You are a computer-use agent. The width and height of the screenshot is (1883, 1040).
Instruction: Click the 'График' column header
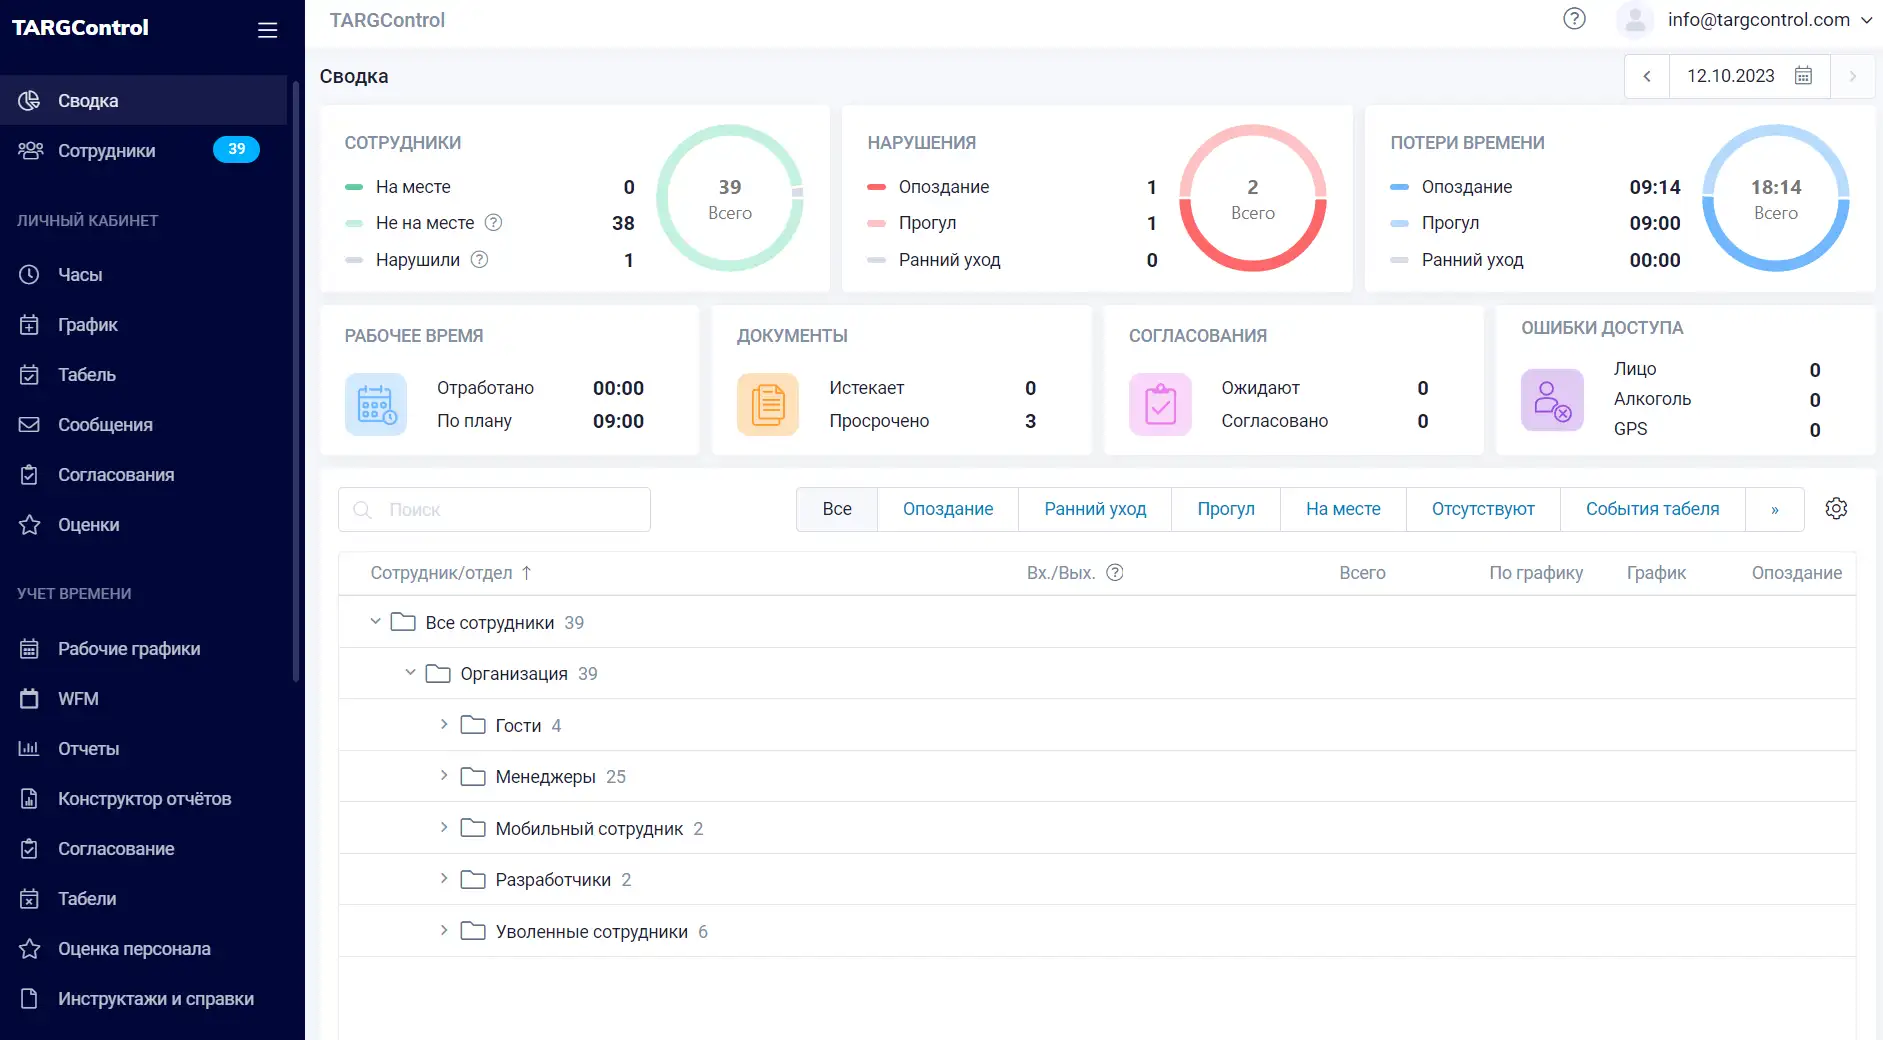1656,573
